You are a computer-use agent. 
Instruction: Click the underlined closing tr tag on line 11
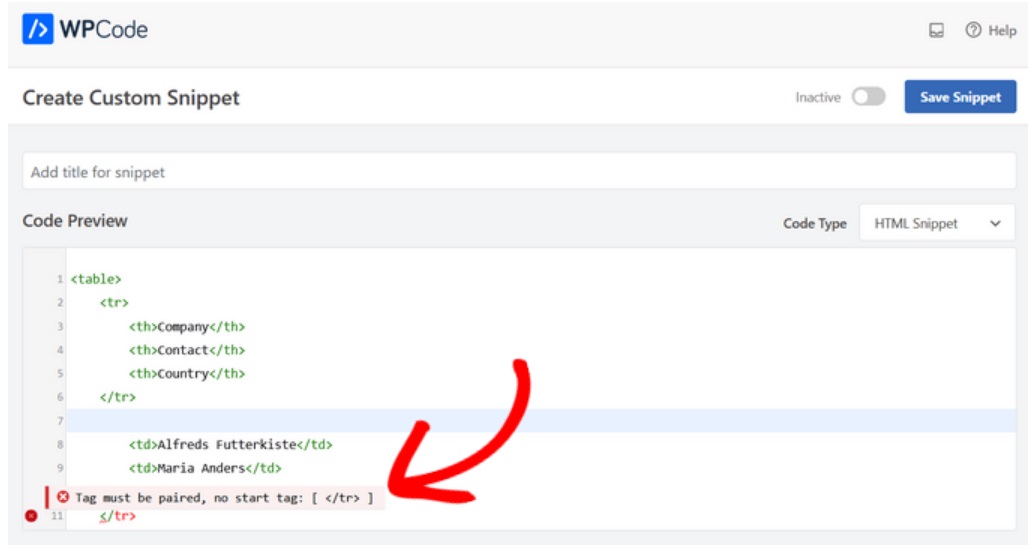117,516
